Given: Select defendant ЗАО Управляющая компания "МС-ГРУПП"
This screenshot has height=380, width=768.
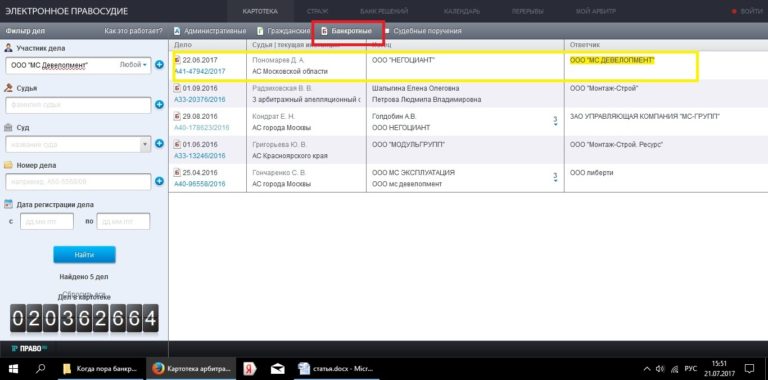Looking at the screenshot, I should [x=645, y=117].
